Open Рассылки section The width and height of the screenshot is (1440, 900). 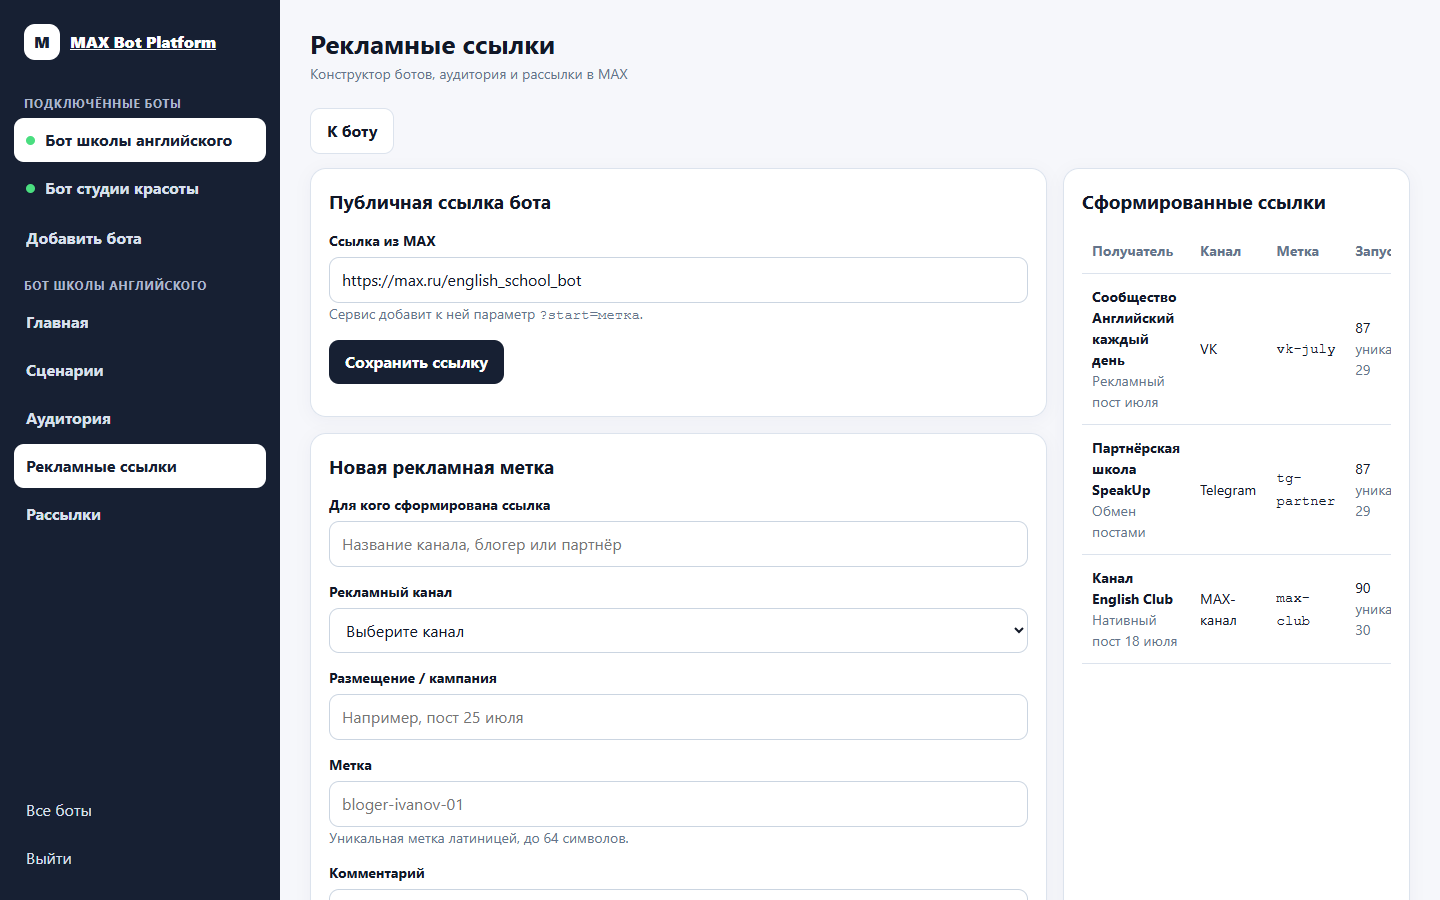coord(140,514)
